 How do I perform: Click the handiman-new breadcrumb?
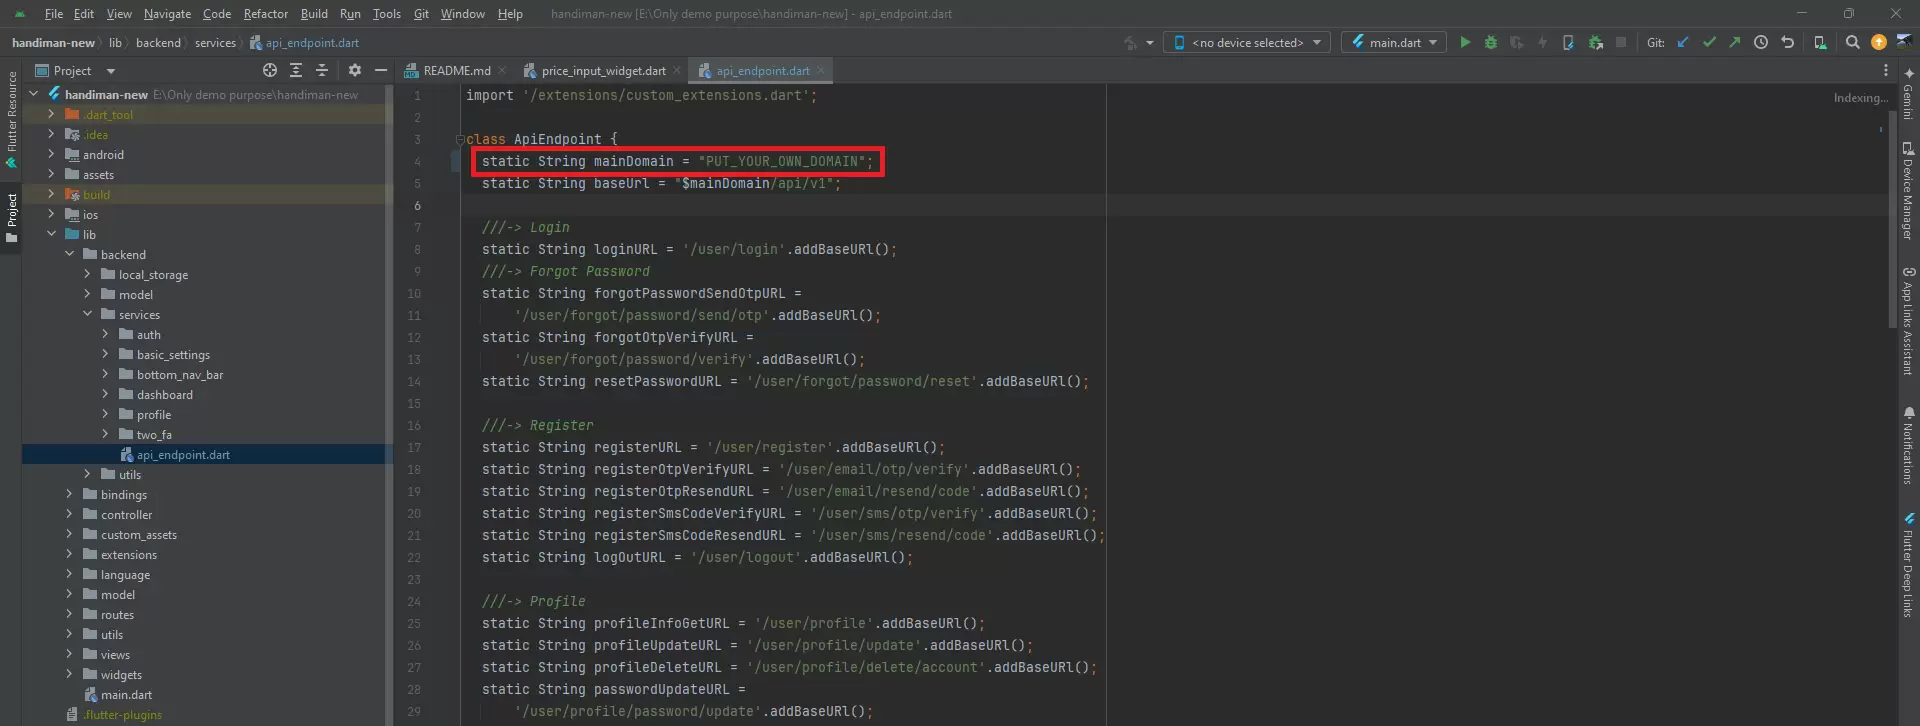coord(53,42)
